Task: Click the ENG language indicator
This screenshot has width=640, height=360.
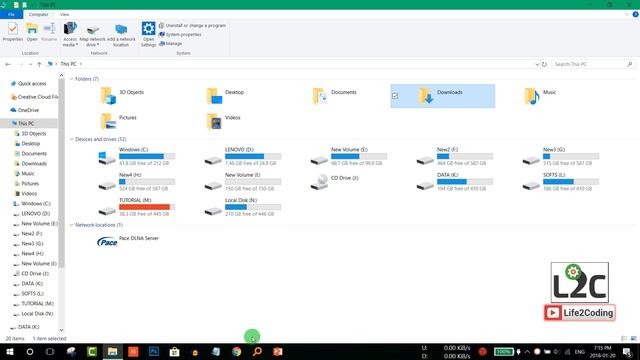Action: 580,352
